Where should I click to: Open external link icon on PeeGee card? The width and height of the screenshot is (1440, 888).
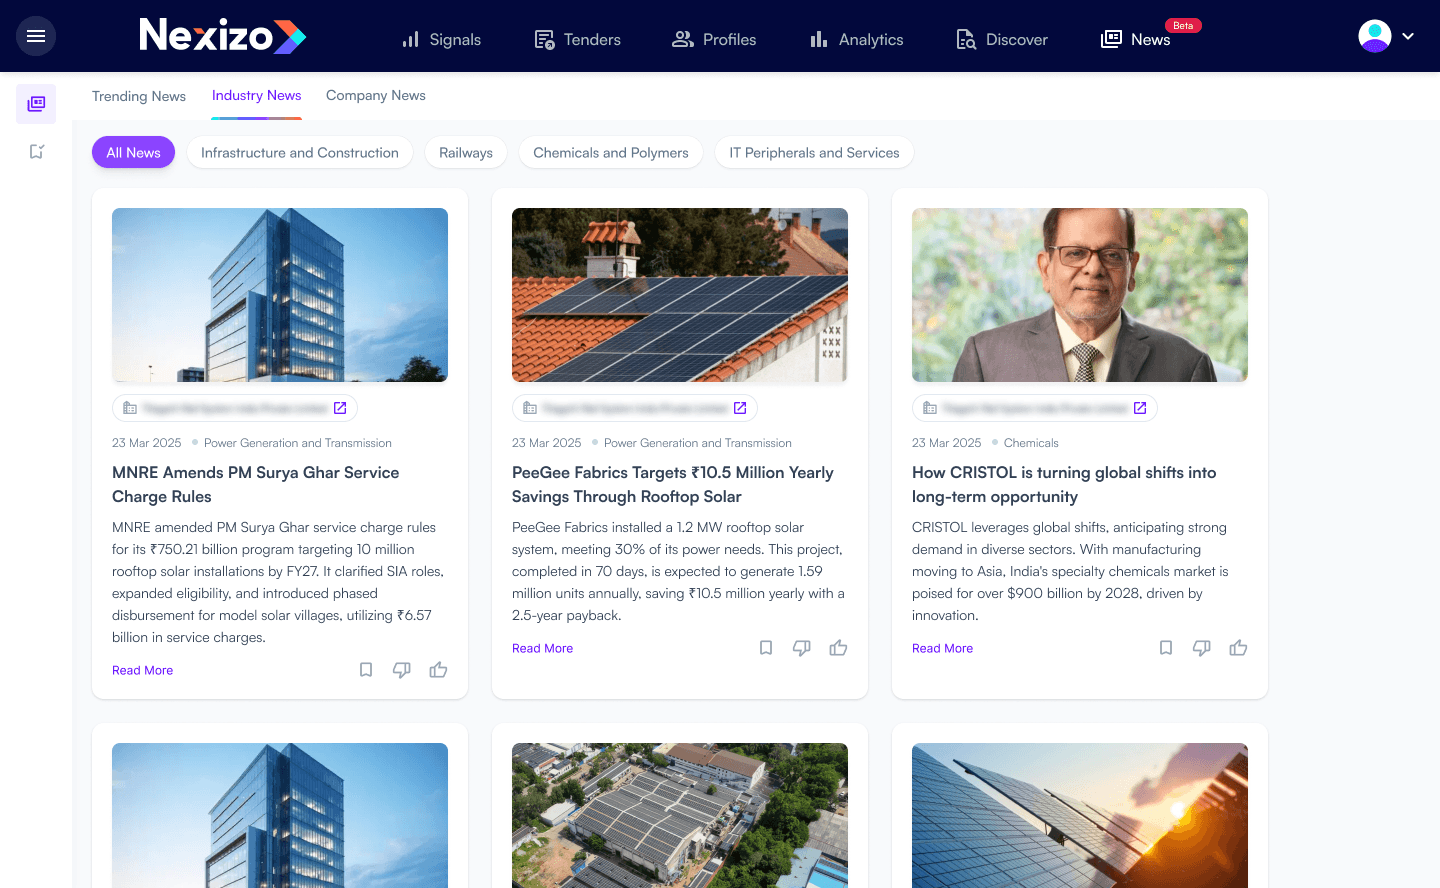(740, 408)
